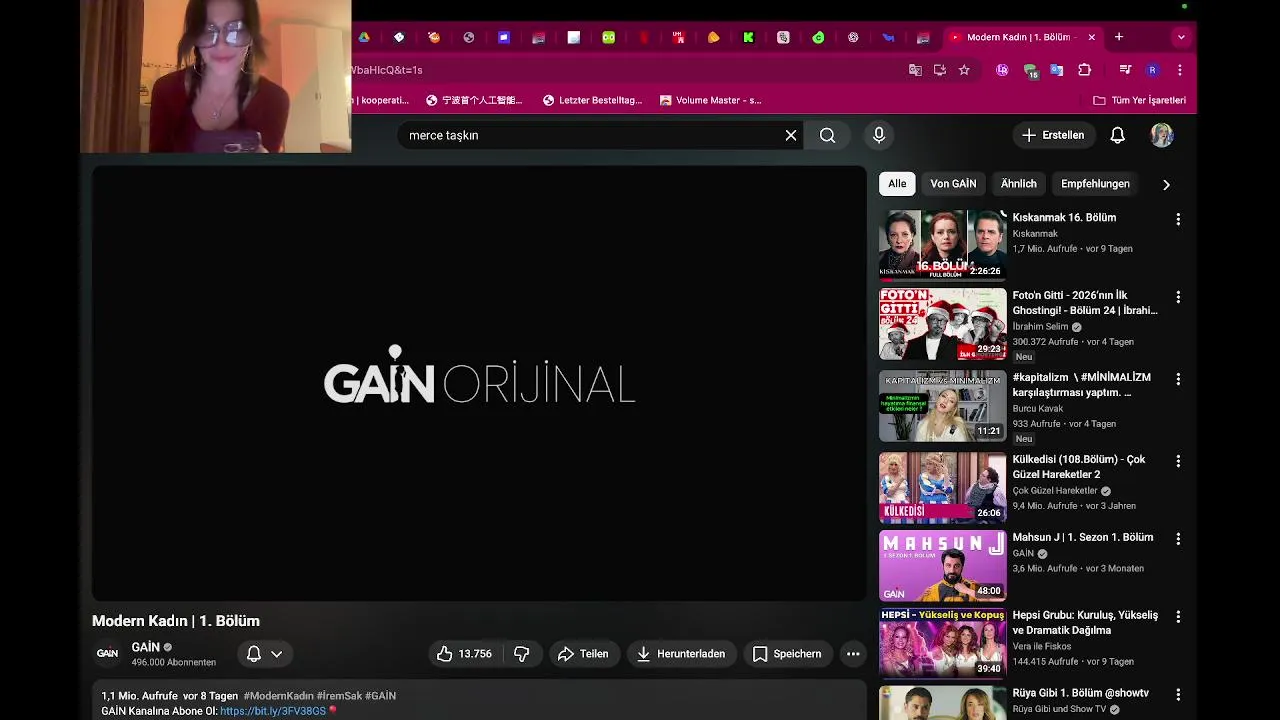Viewport: 1280px width, 720px height.
Task: Dislike the video with thumbs down
Action: pos(521,654)
